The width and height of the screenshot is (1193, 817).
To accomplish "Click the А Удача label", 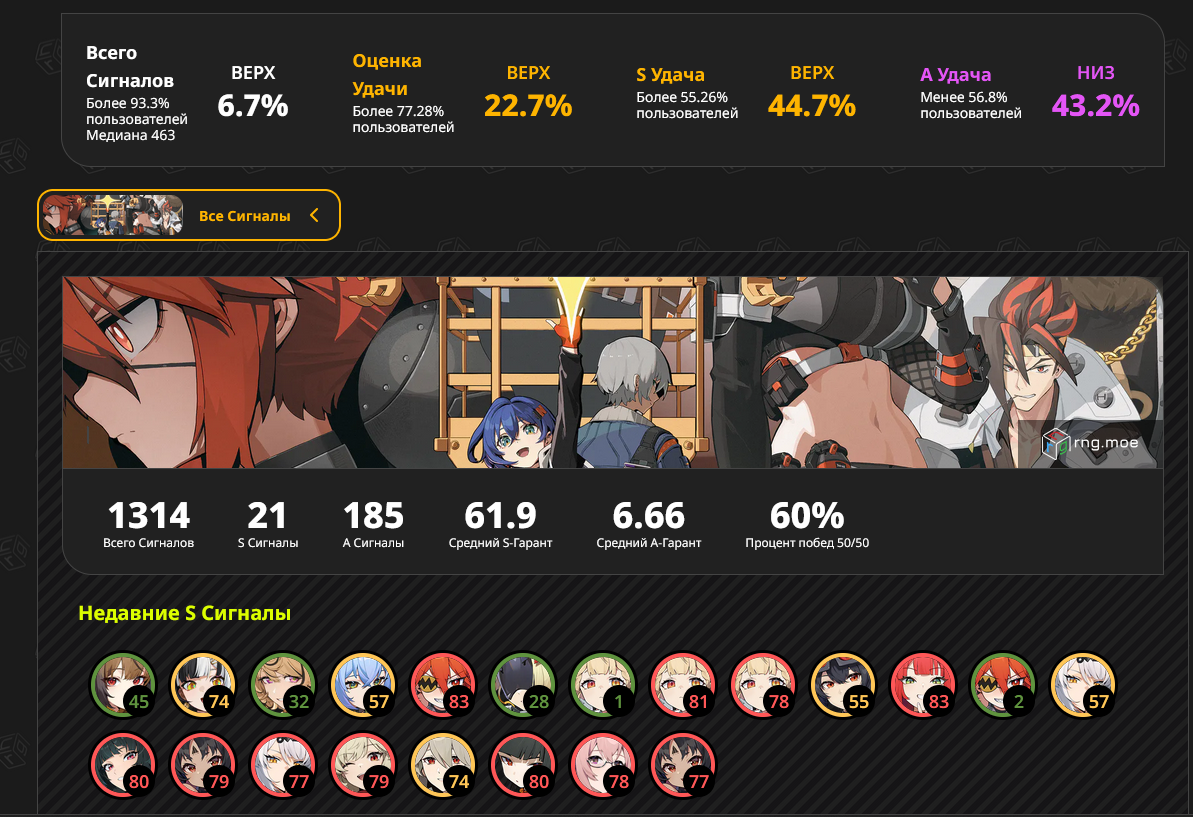I will coord(956,75).
